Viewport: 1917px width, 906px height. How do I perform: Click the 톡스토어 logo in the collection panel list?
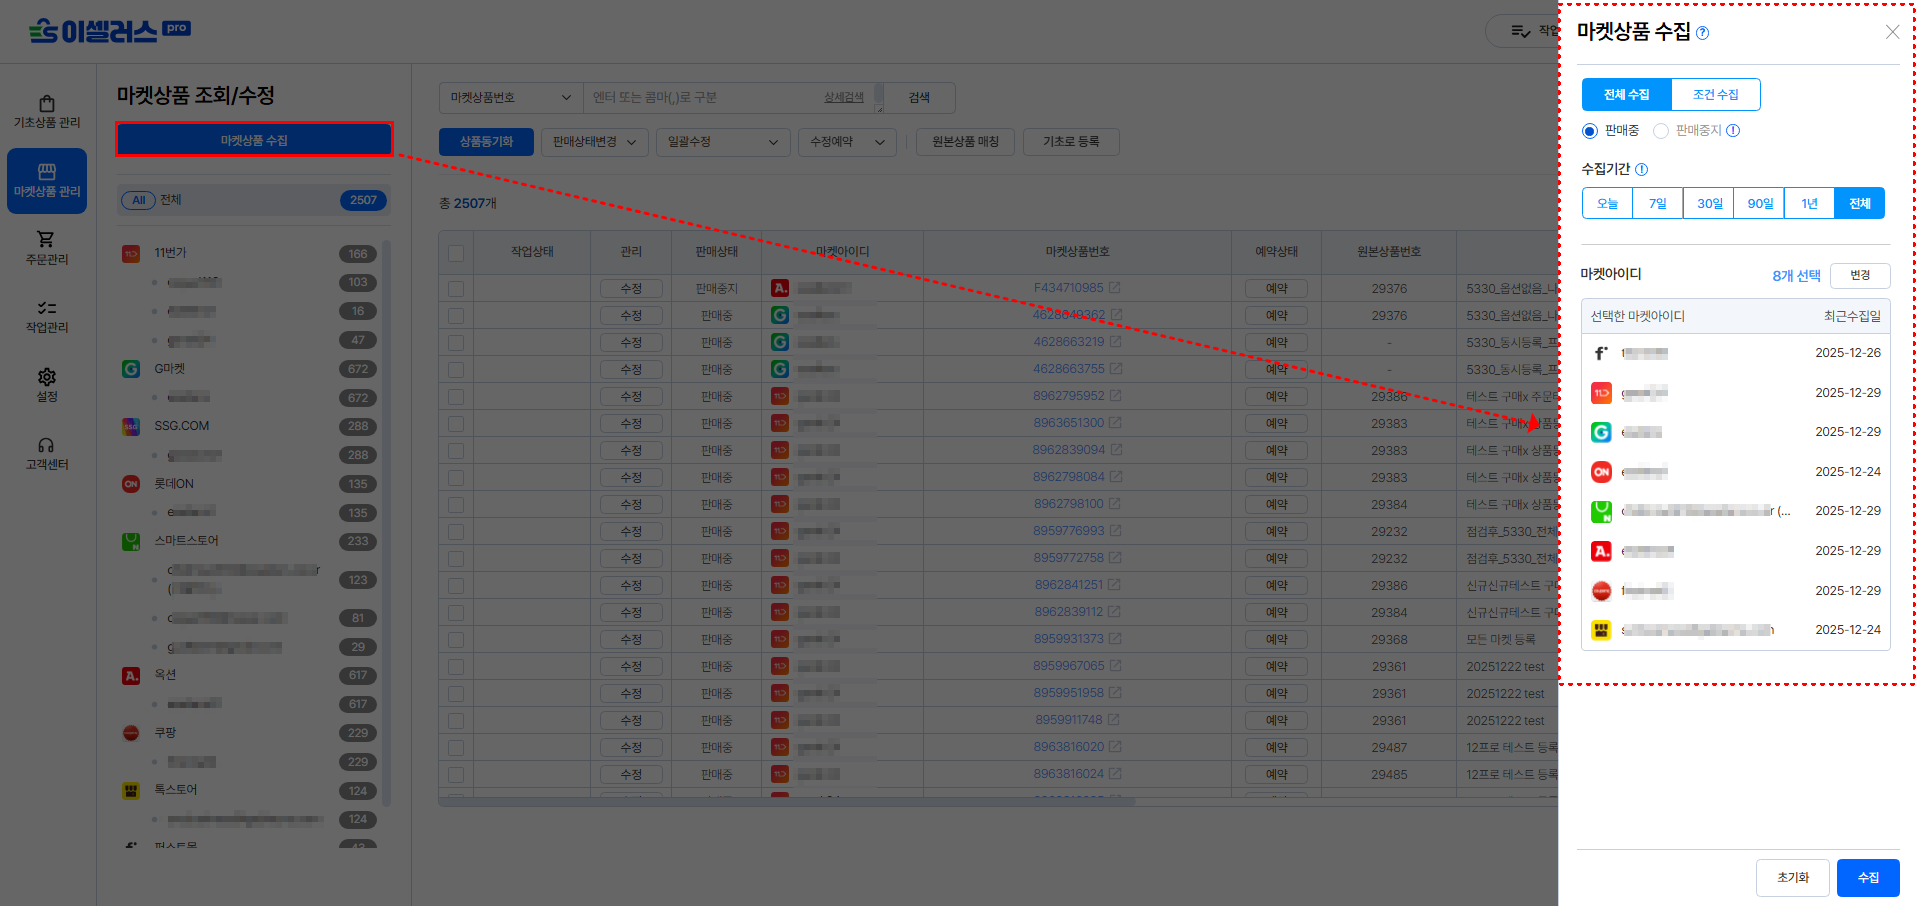pyautogui.click(x=1601, y=630)
